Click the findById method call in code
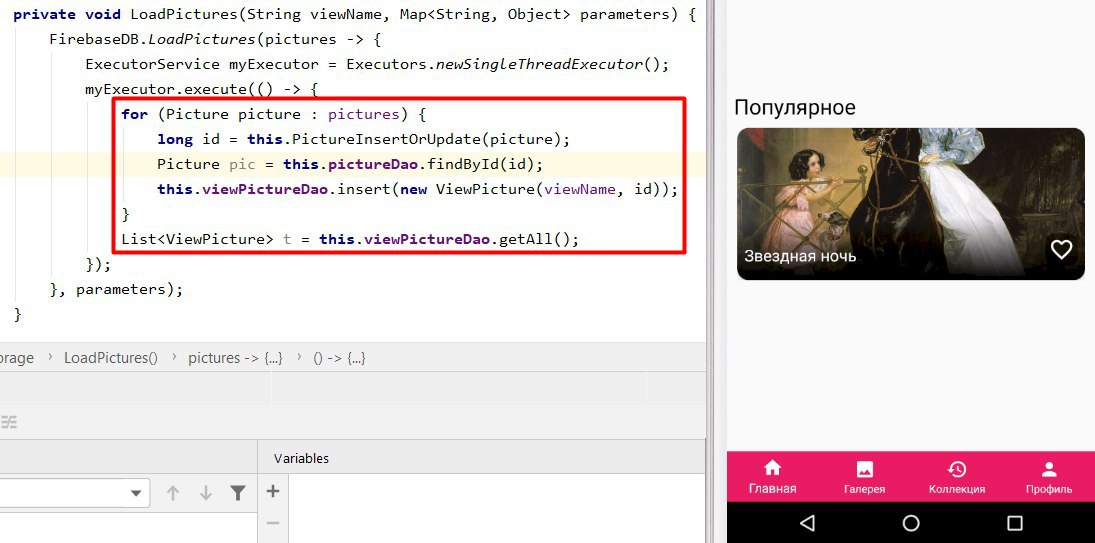The image size is (1095, 543). [462, 164]
